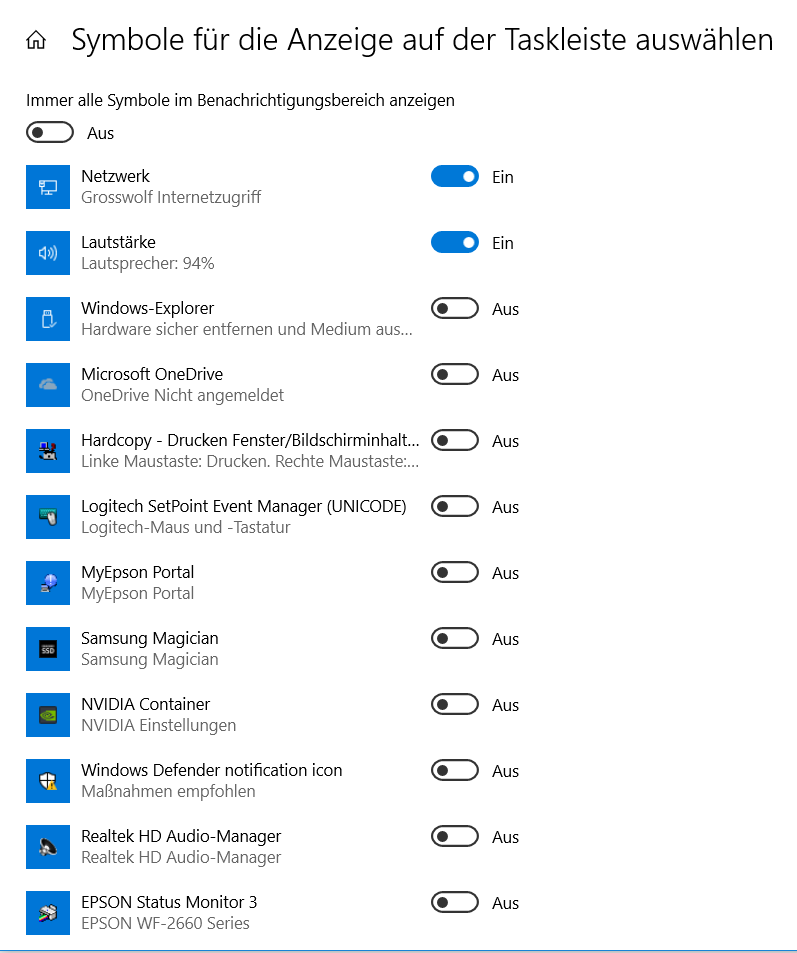The width and height of the screenshot is (797, 953).
Task: Turn on the Samsung Magician toggle
Action: [x=455, y=638]
